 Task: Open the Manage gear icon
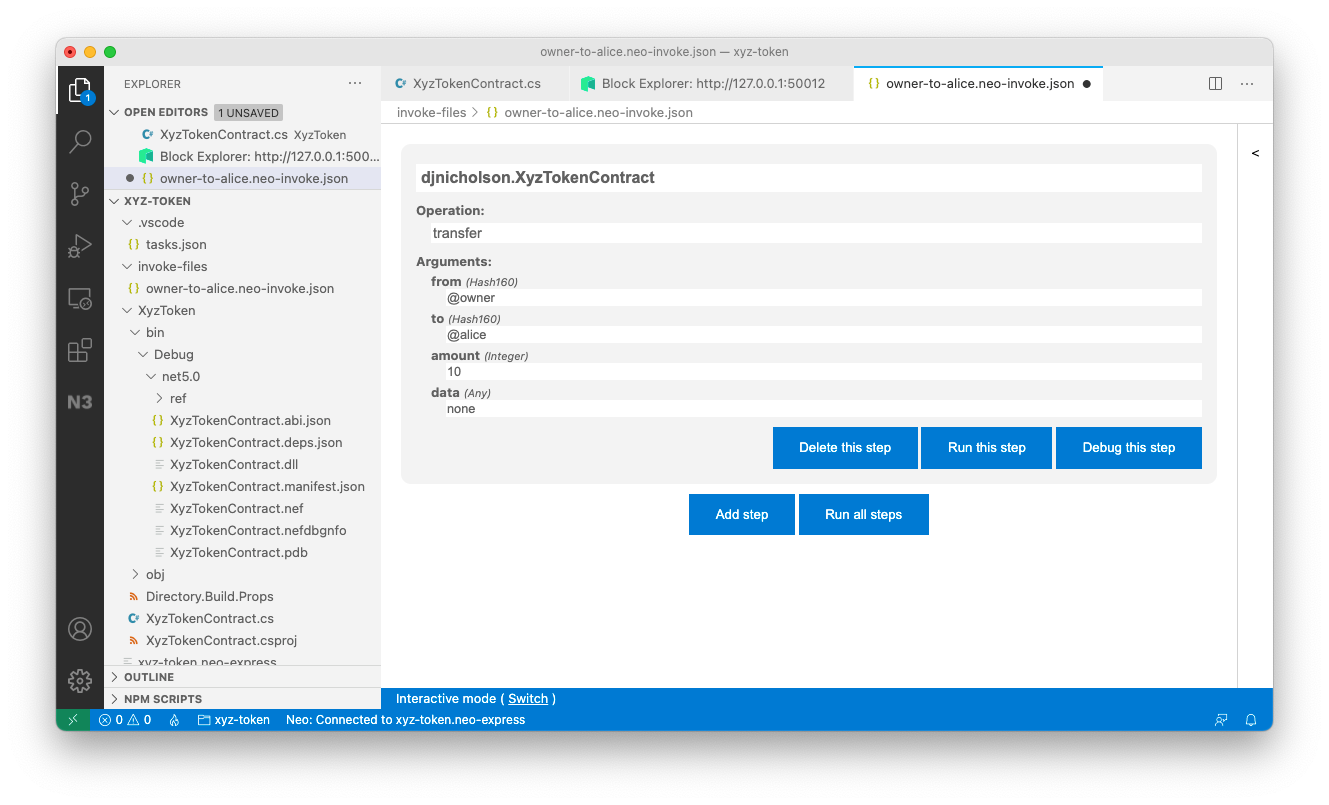(80, 681)
